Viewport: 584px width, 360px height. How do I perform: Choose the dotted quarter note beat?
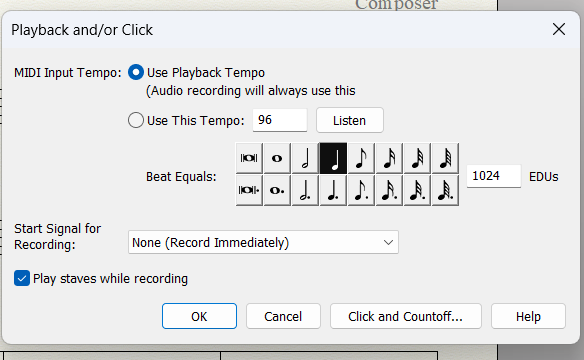tap(333, 190)
